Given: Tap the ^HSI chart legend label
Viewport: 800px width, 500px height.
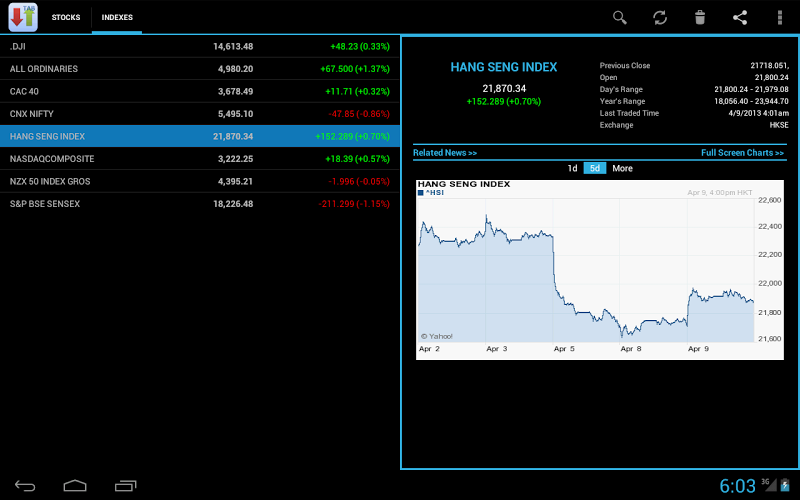Looking at the screenshot, I should tap(435, 193).
